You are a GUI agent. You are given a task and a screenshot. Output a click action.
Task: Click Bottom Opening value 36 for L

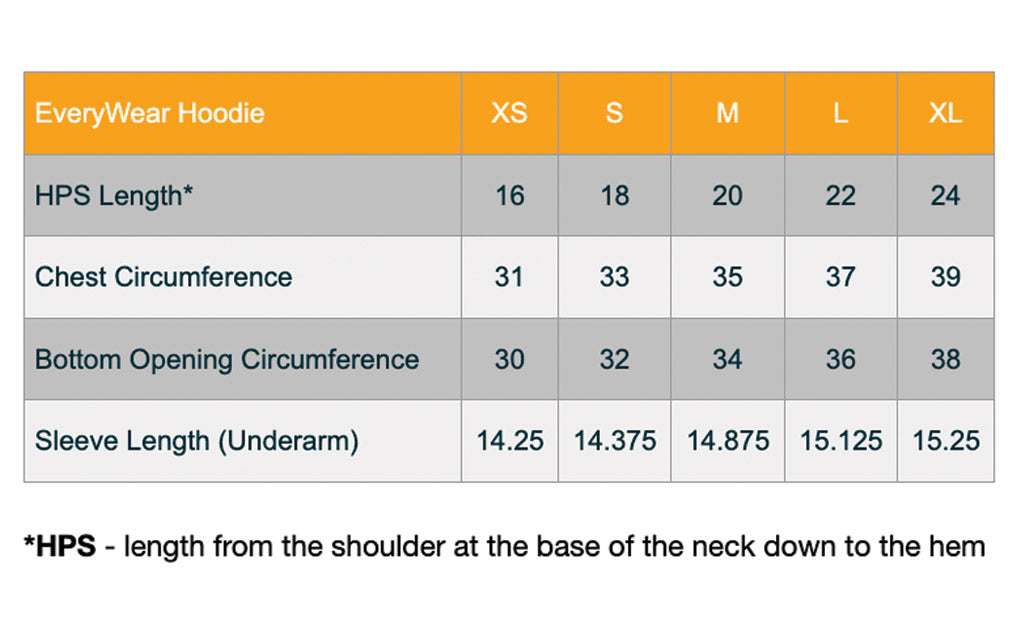click(x=841, y=359)
